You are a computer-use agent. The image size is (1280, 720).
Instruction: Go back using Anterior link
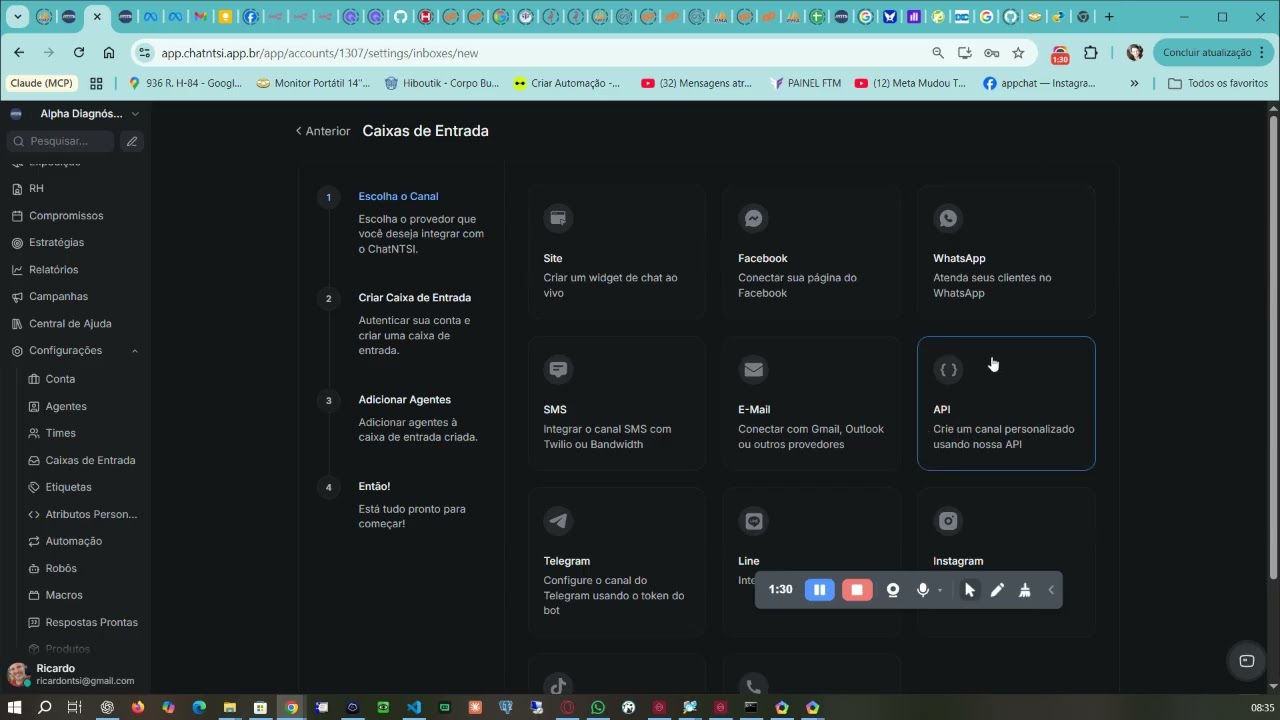pyautogui.click(x=322, y=131)
